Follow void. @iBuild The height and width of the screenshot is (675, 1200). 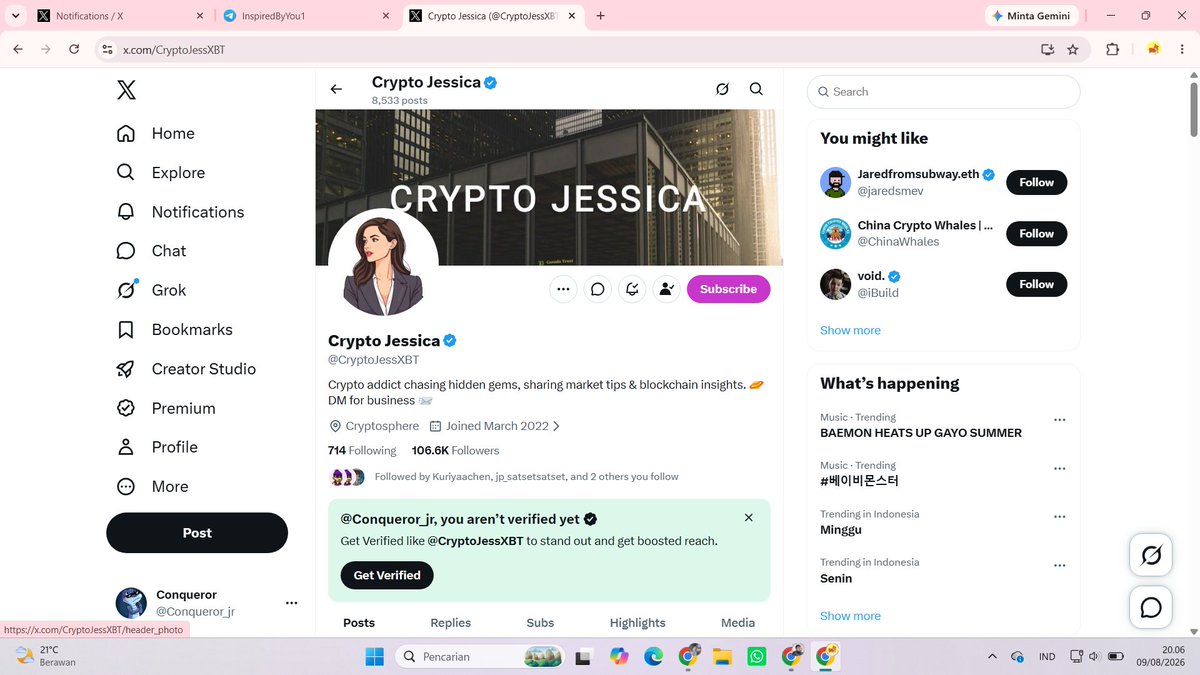1037,285
